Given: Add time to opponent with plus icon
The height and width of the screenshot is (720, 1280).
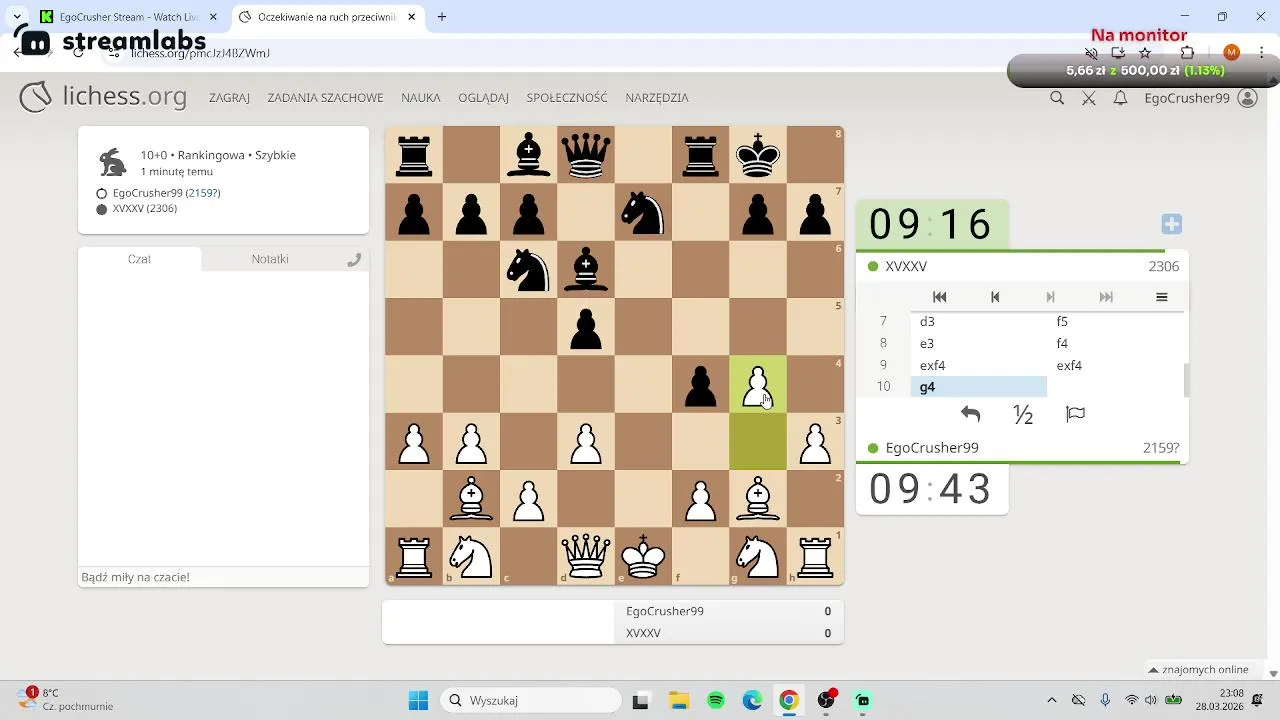Looking at the screenshot, I should pos(1172,224).
